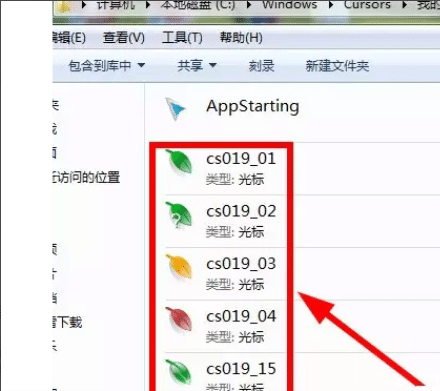
Task: Open the 帮助(H) menu
Action: pos(241,37)
